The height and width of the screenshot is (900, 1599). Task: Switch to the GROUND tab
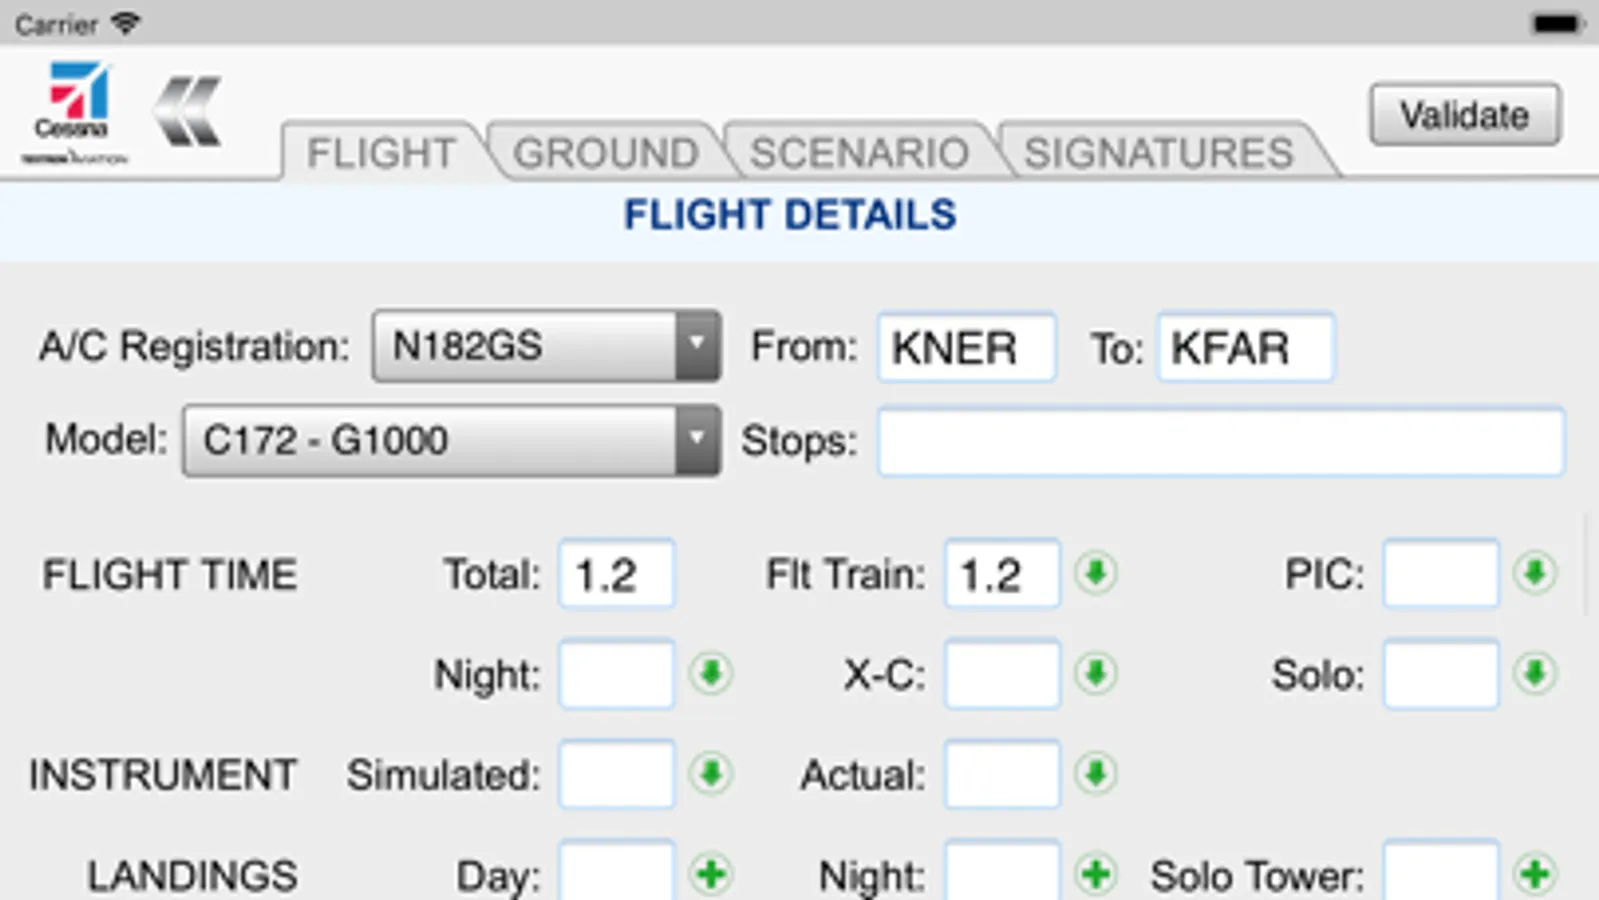click(605, 153)
